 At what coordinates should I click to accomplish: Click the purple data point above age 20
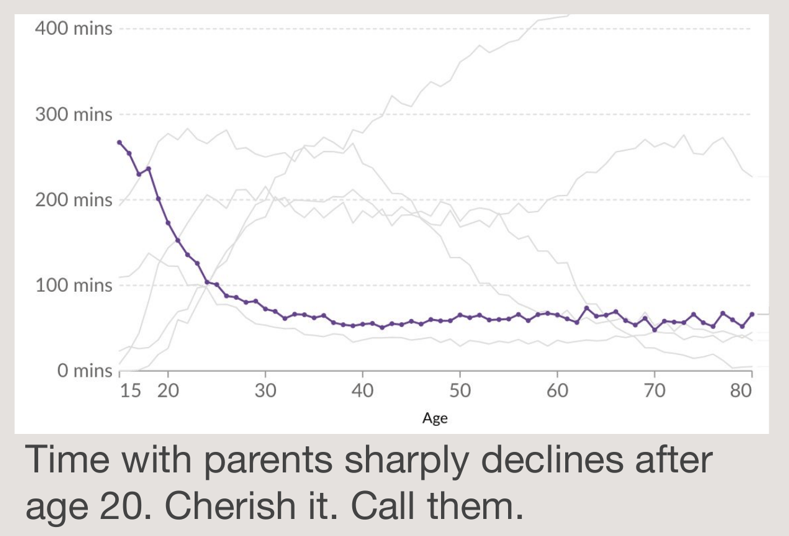[168, 222]
